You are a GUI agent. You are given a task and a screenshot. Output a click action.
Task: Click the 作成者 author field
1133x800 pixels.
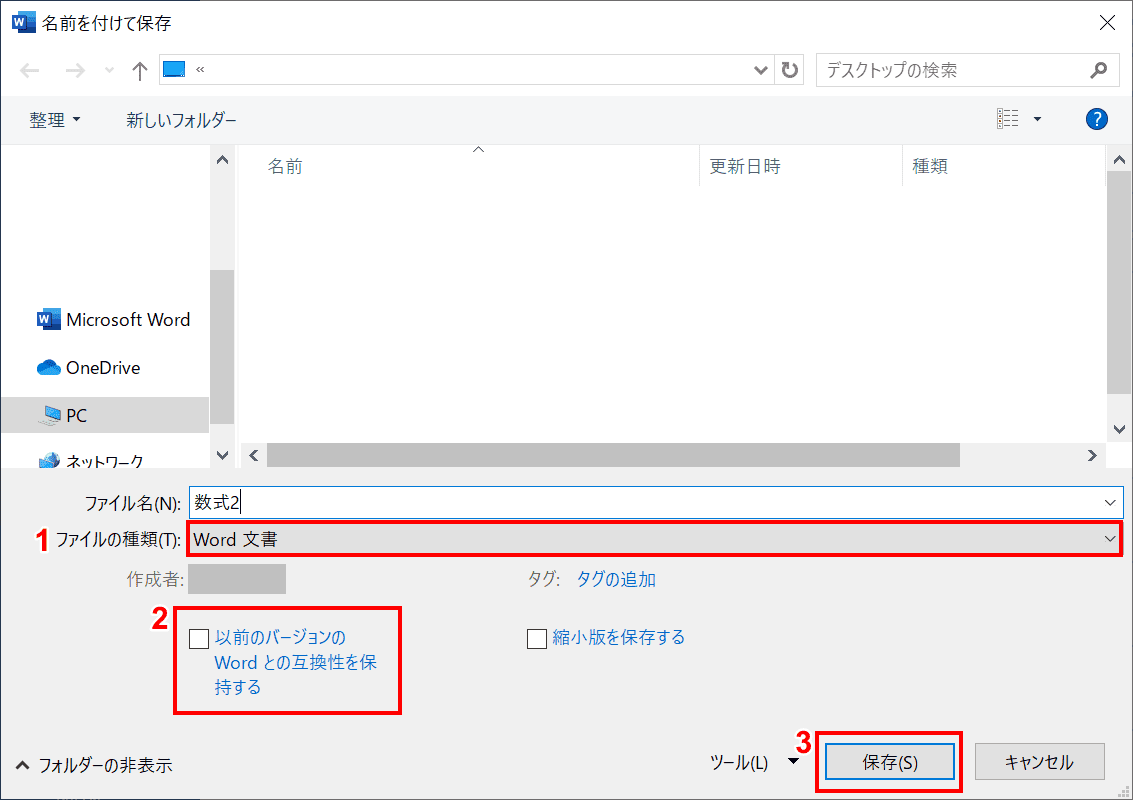coord(237,579)
